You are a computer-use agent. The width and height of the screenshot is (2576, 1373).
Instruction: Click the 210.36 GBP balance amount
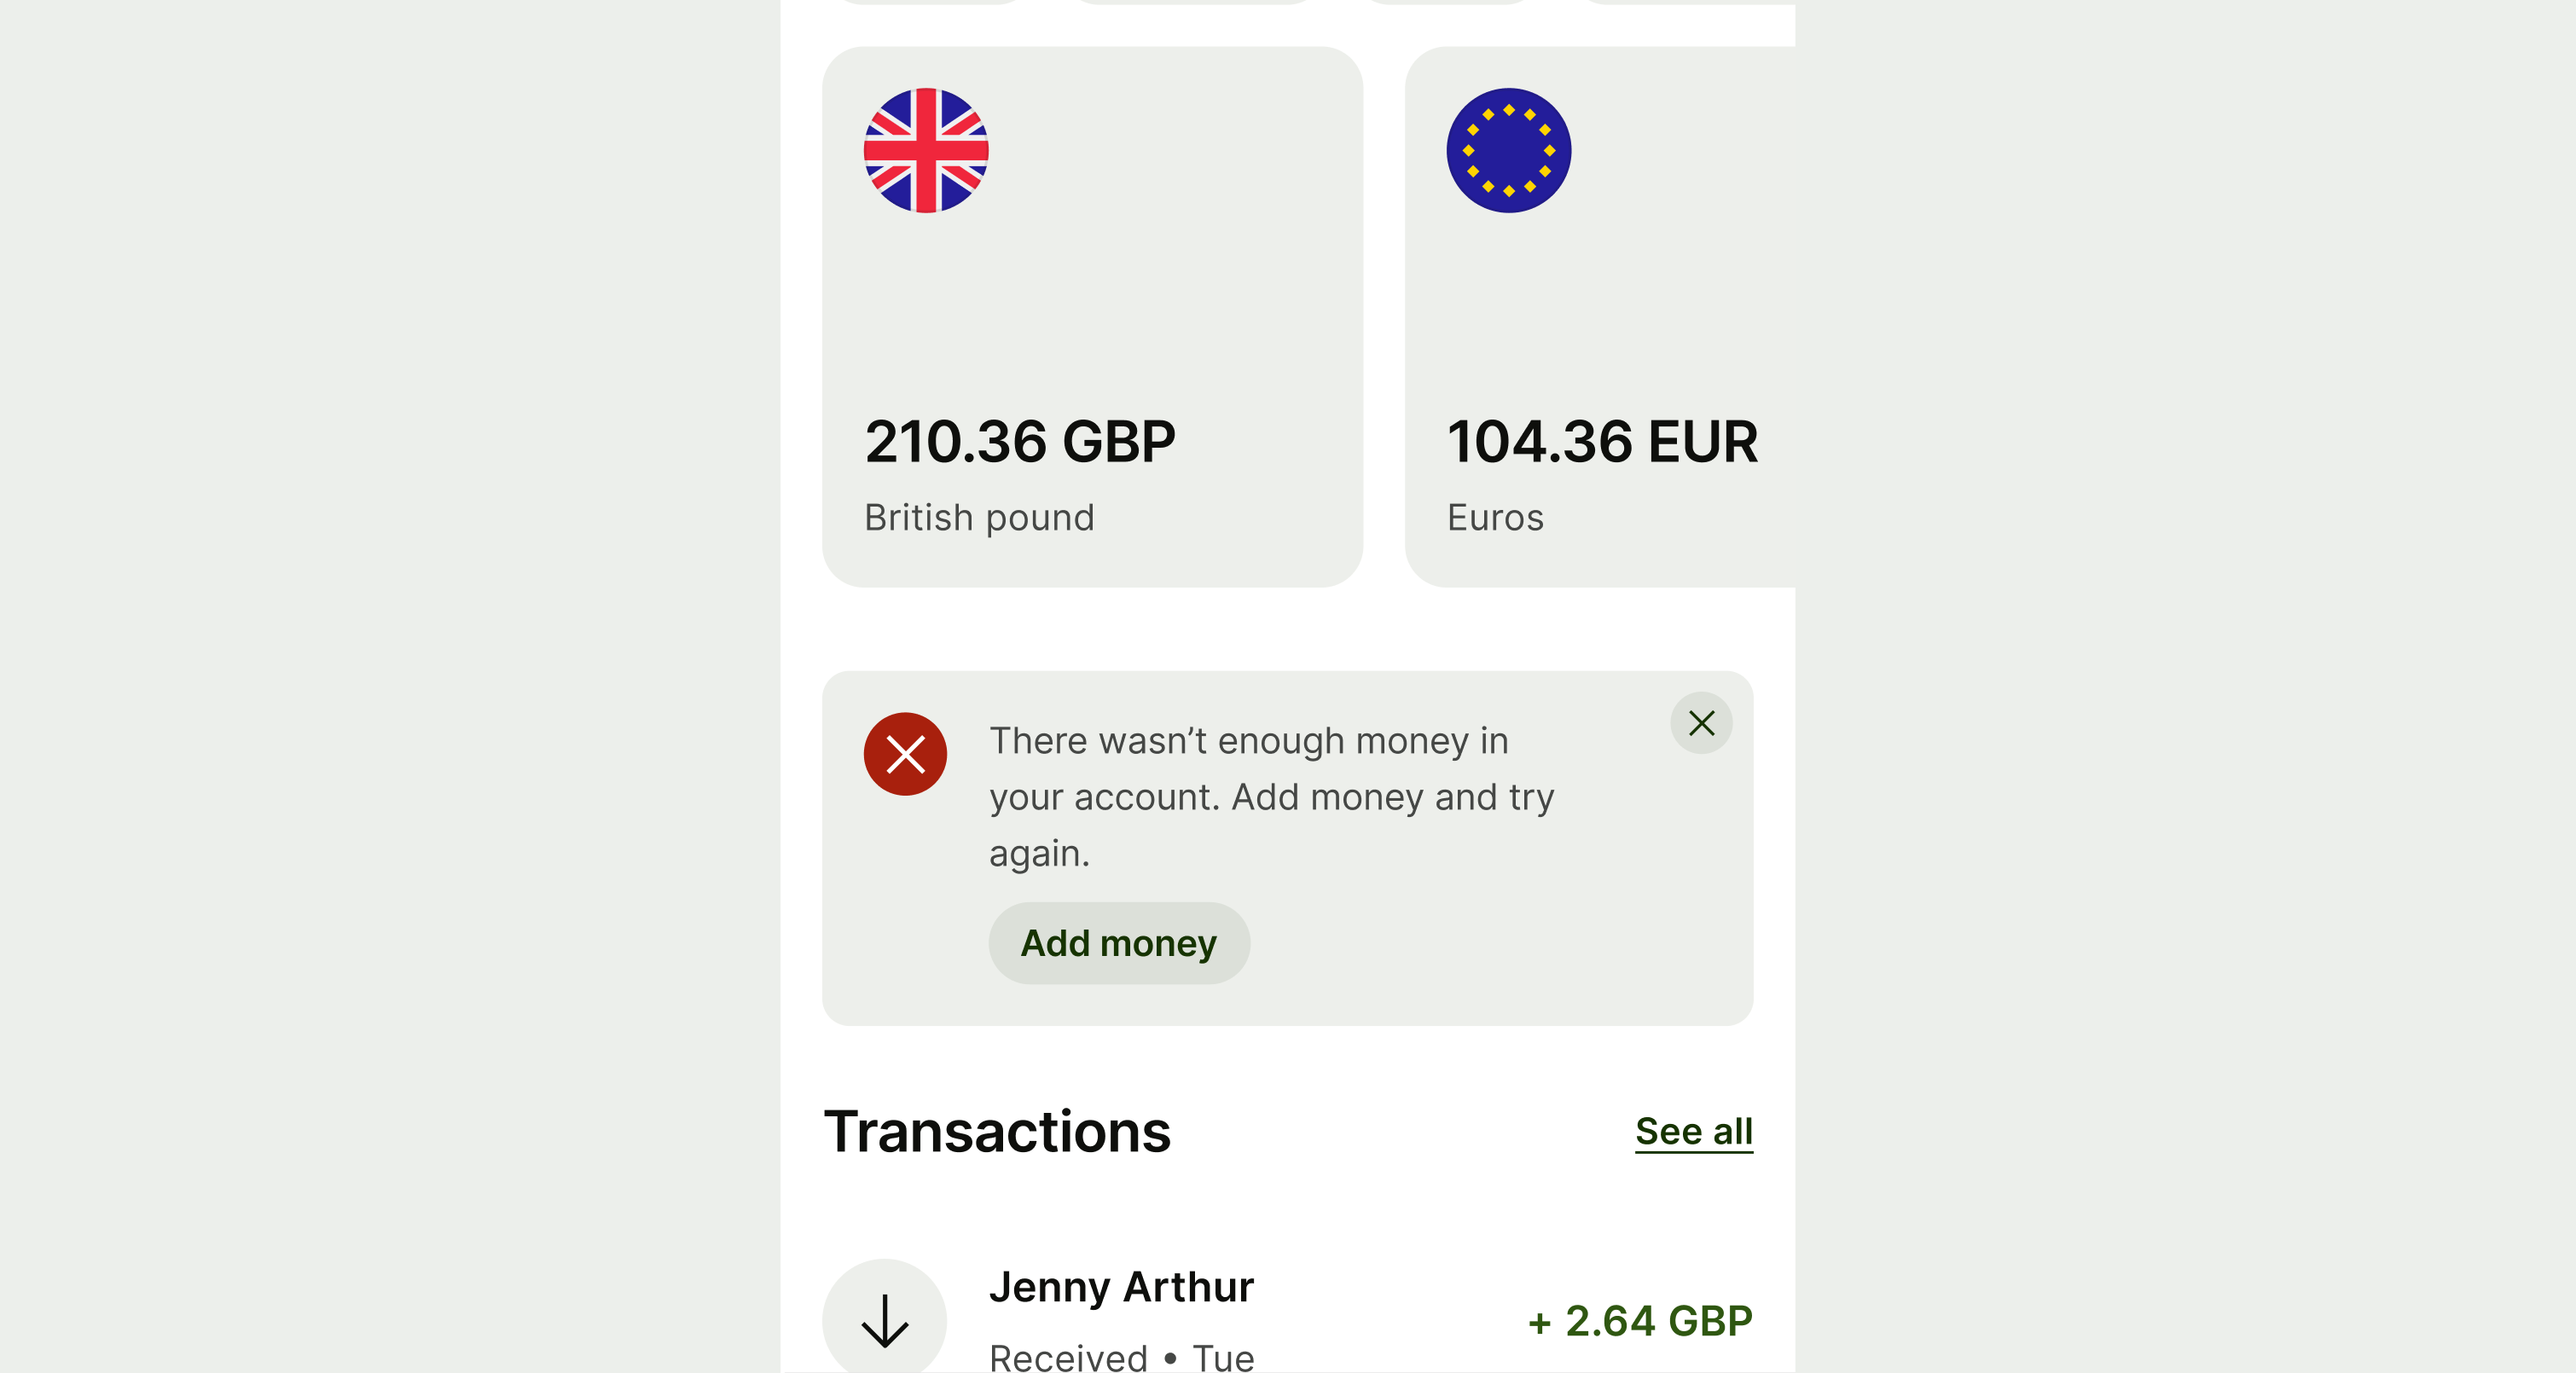[1020, 441]
